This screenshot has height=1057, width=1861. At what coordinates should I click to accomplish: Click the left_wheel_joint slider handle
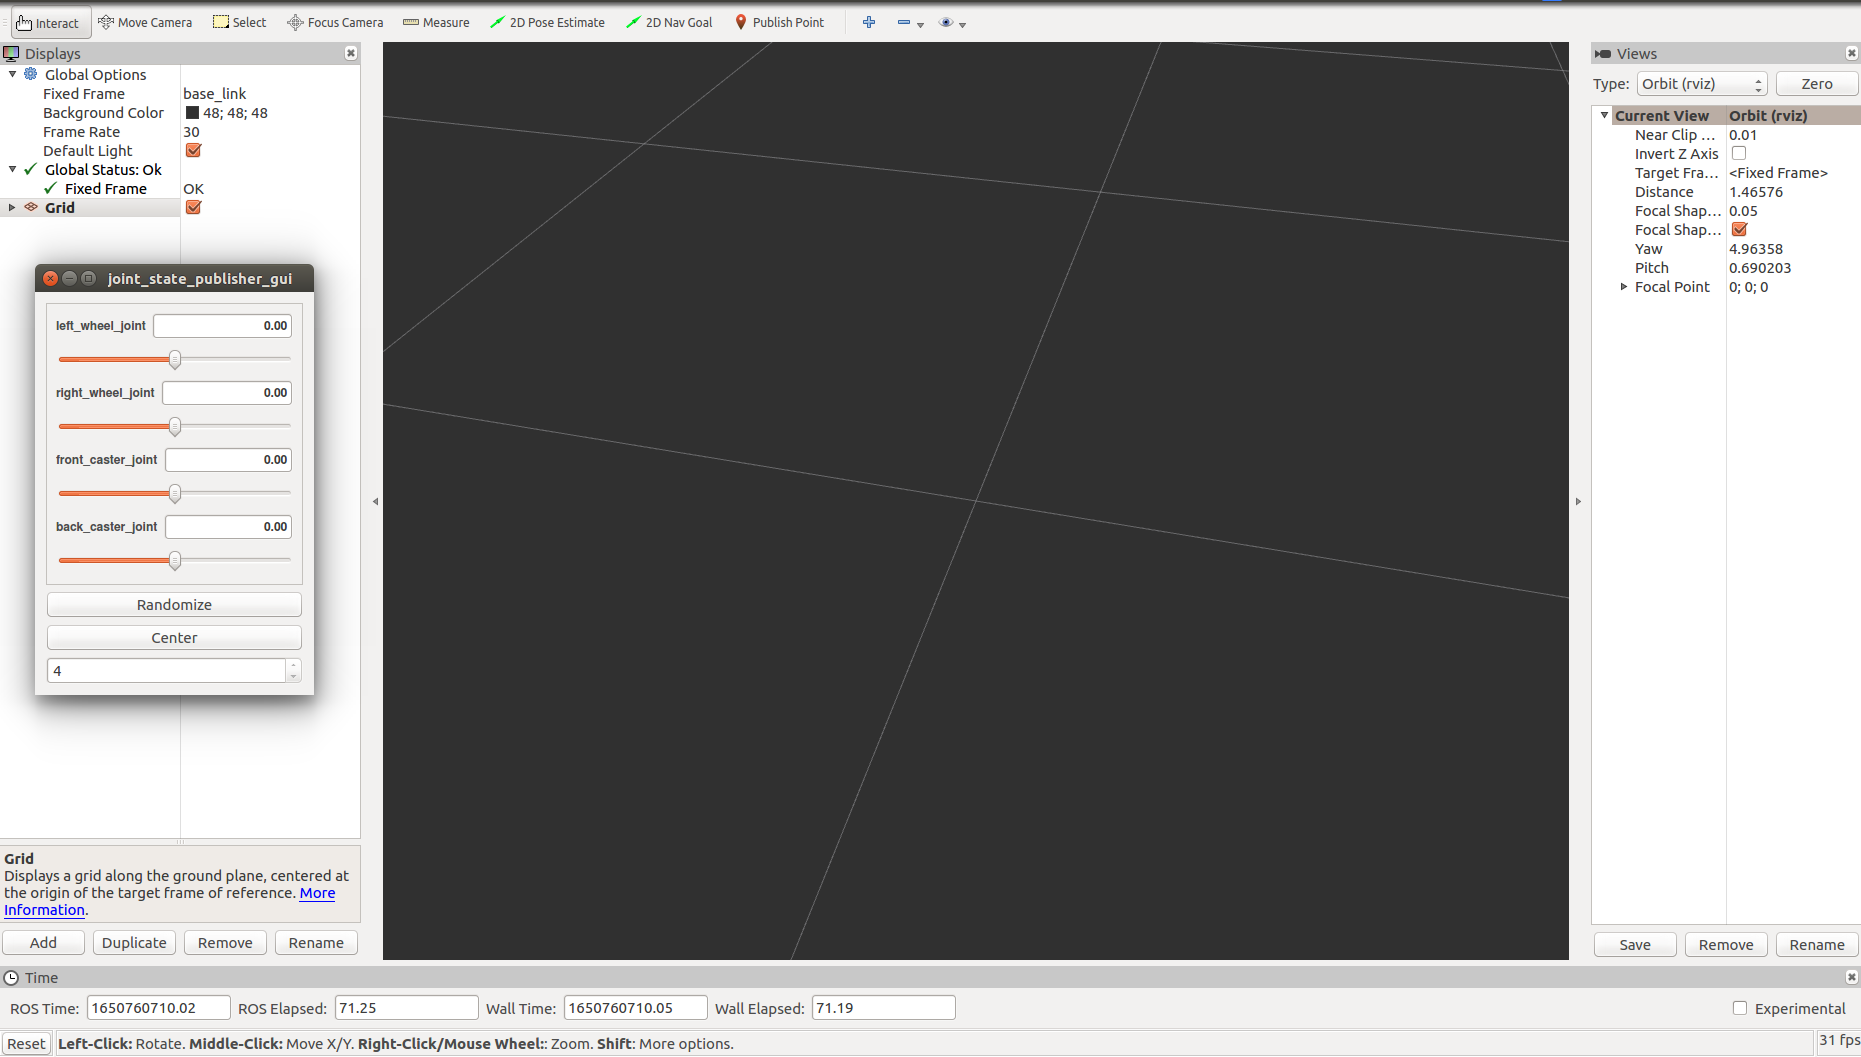point(175,359)
